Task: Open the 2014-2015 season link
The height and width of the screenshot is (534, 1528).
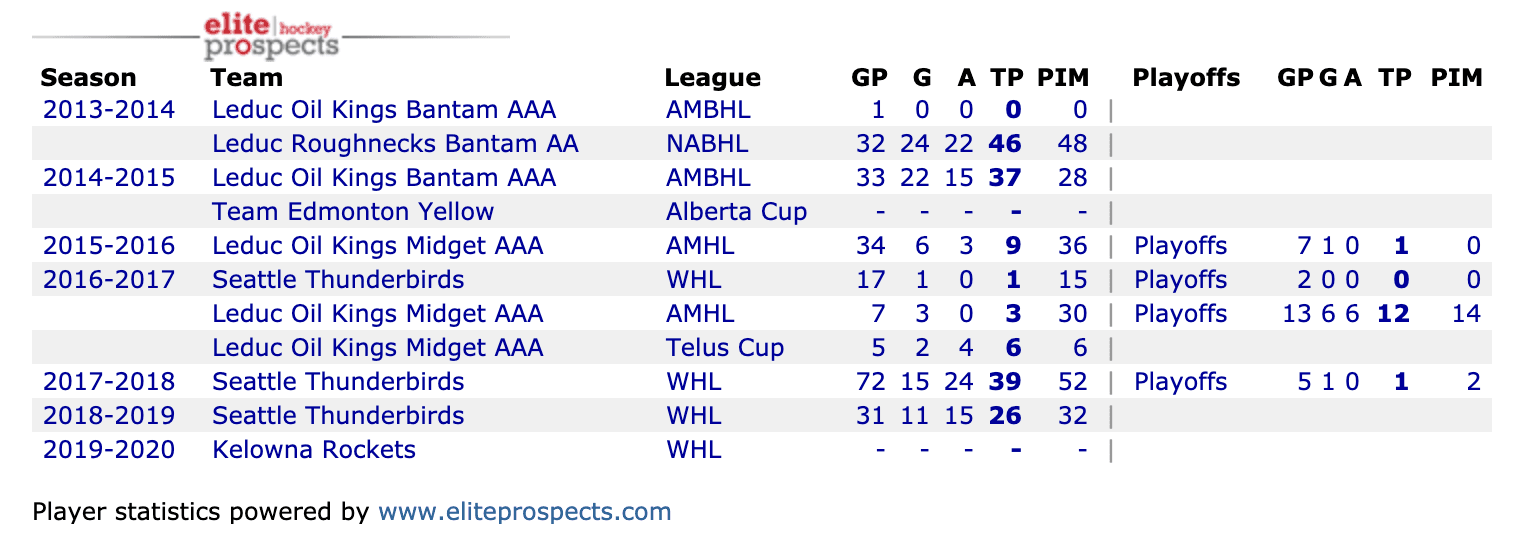Action: coord(108,178)
